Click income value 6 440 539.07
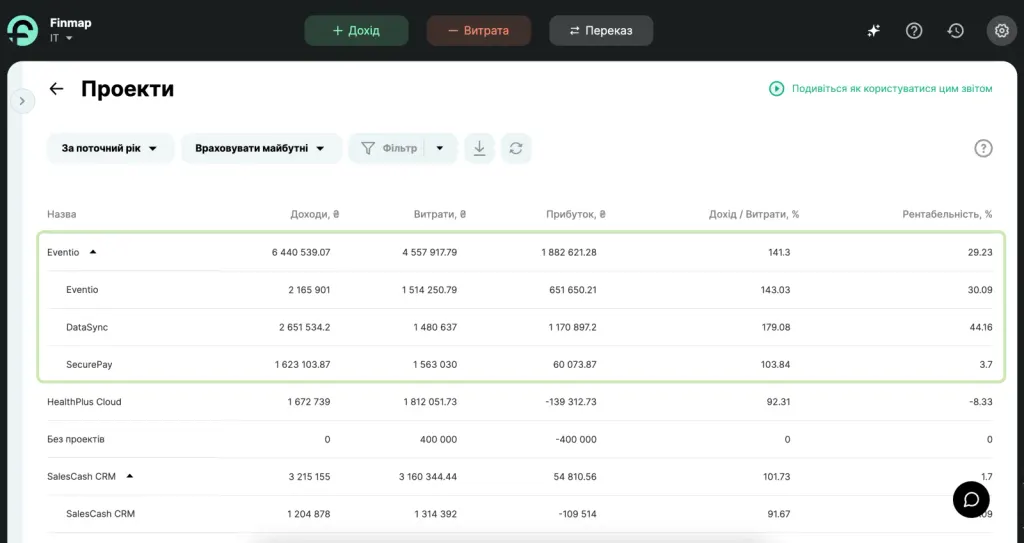The height and width of the screenshot is (543, 1024). pyautogui.click(x=301, y=252)
